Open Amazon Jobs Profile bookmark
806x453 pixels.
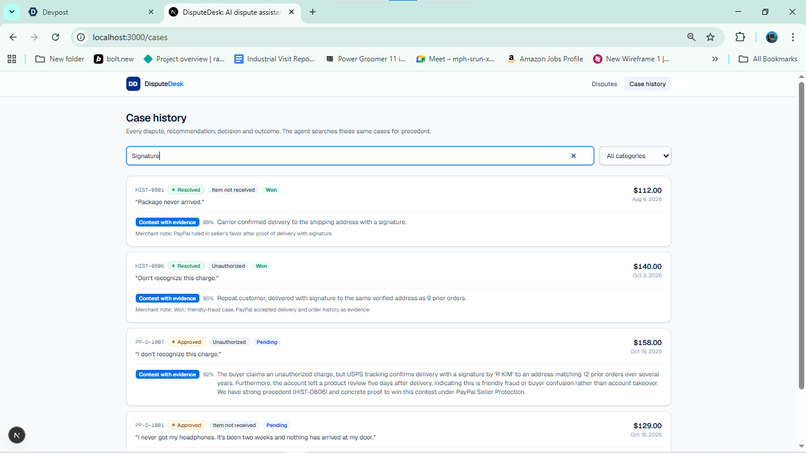tap(545, 59)
